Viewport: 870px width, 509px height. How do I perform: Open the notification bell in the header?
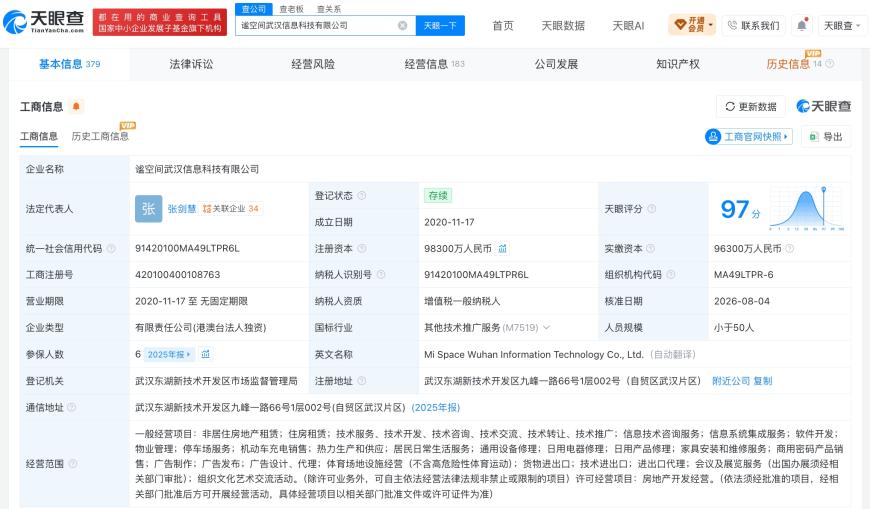click(x=802, y=25)
